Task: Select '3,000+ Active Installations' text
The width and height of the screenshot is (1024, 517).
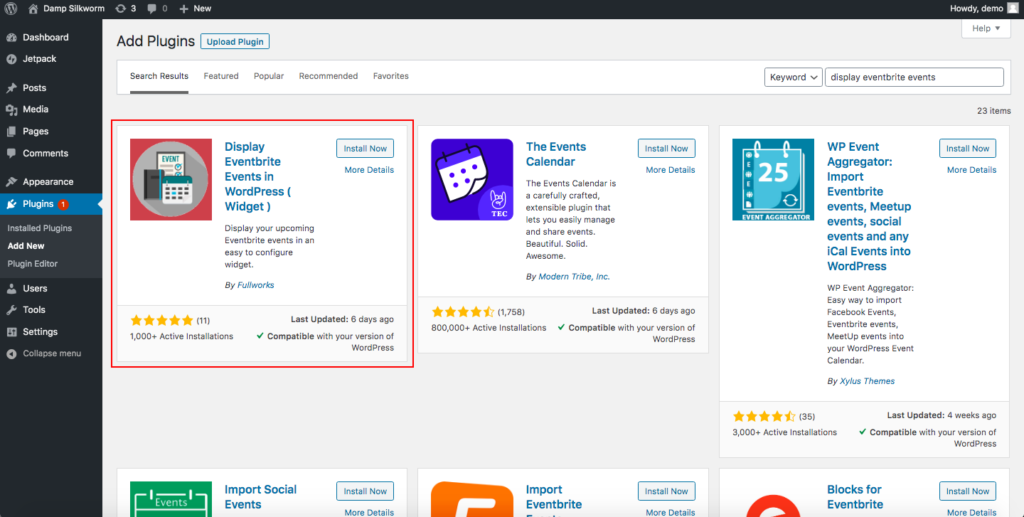Action: [784, 432]
